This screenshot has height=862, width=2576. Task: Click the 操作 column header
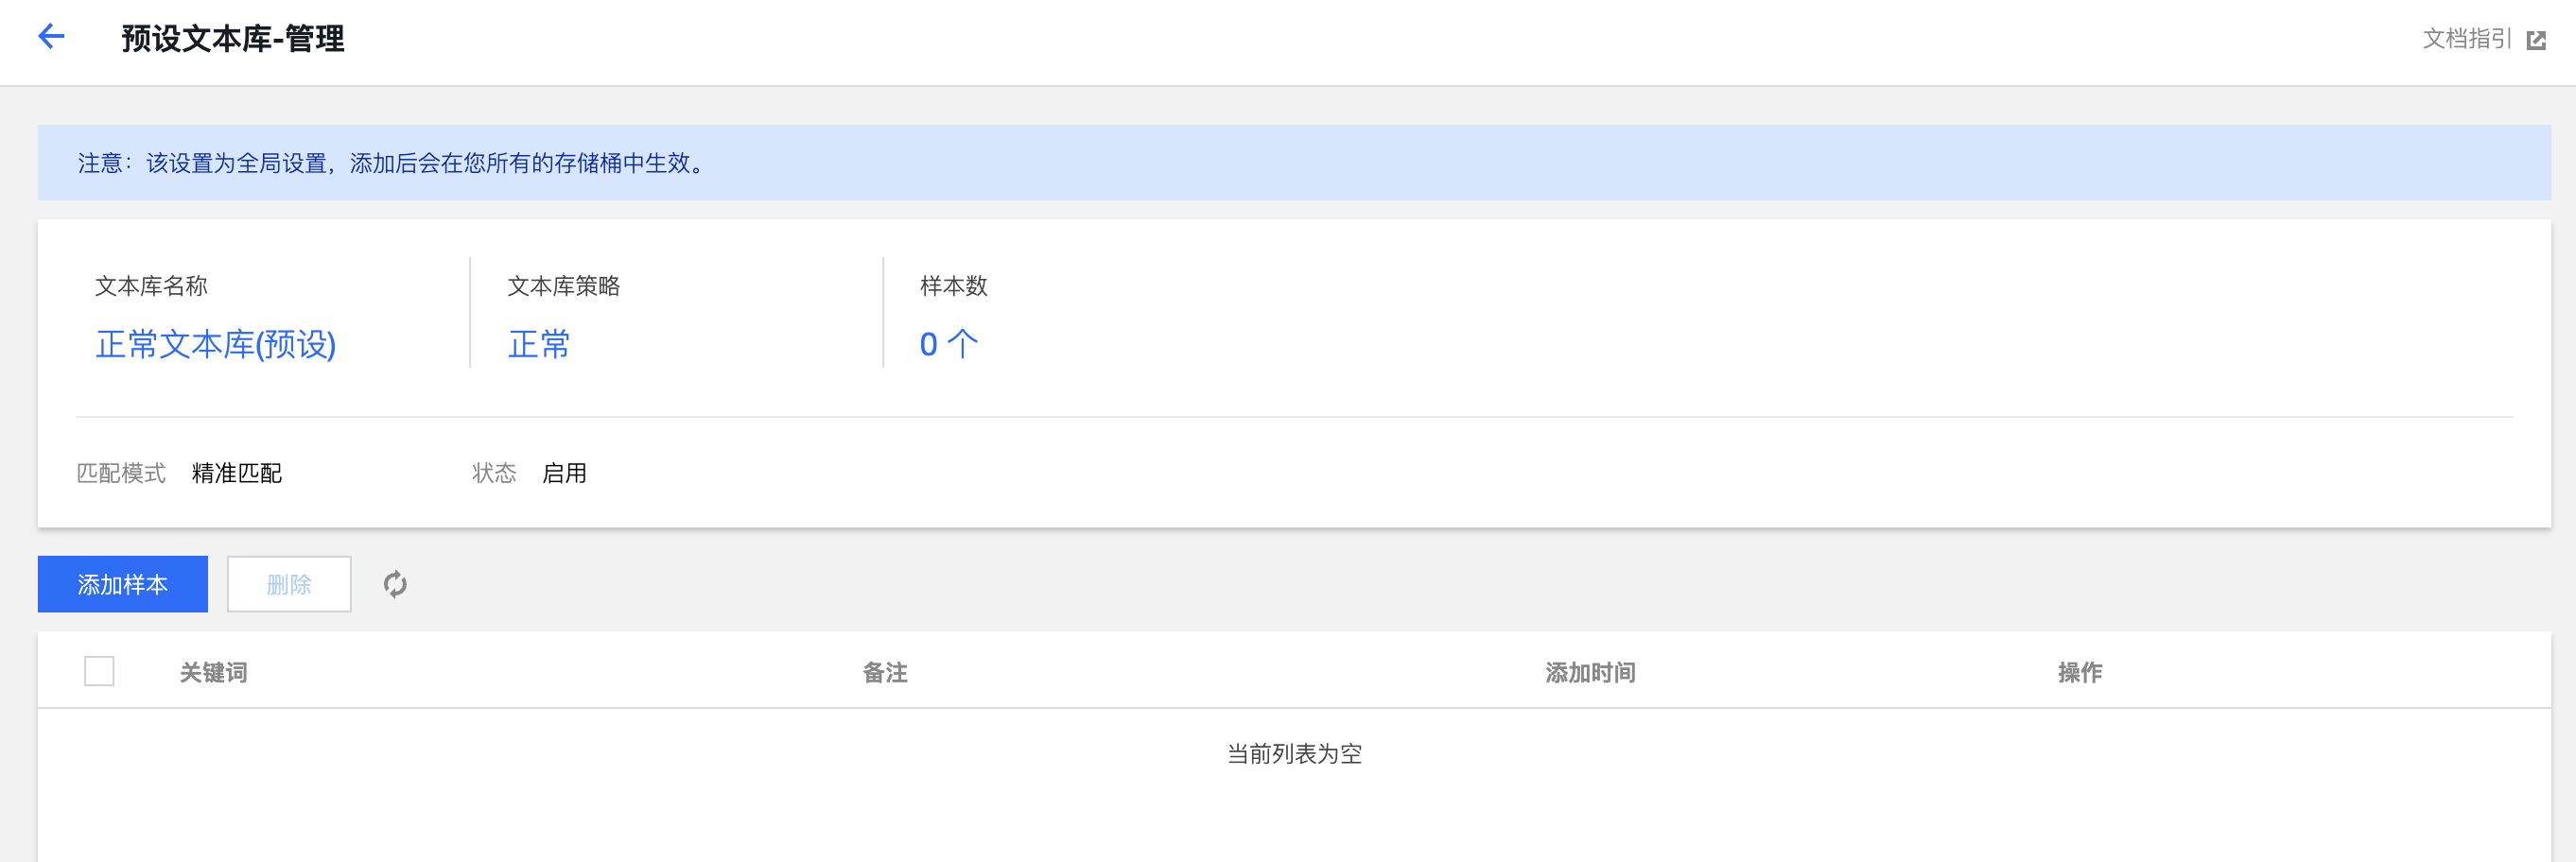[2079, 673]
